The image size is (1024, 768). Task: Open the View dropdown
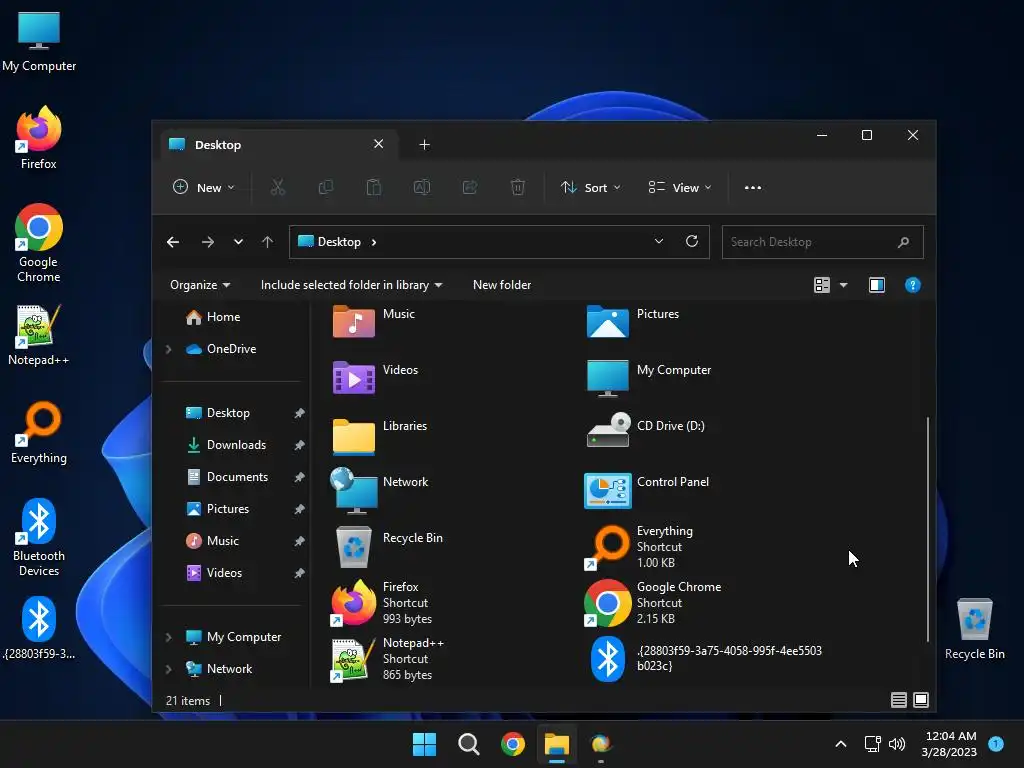point(680,187)
